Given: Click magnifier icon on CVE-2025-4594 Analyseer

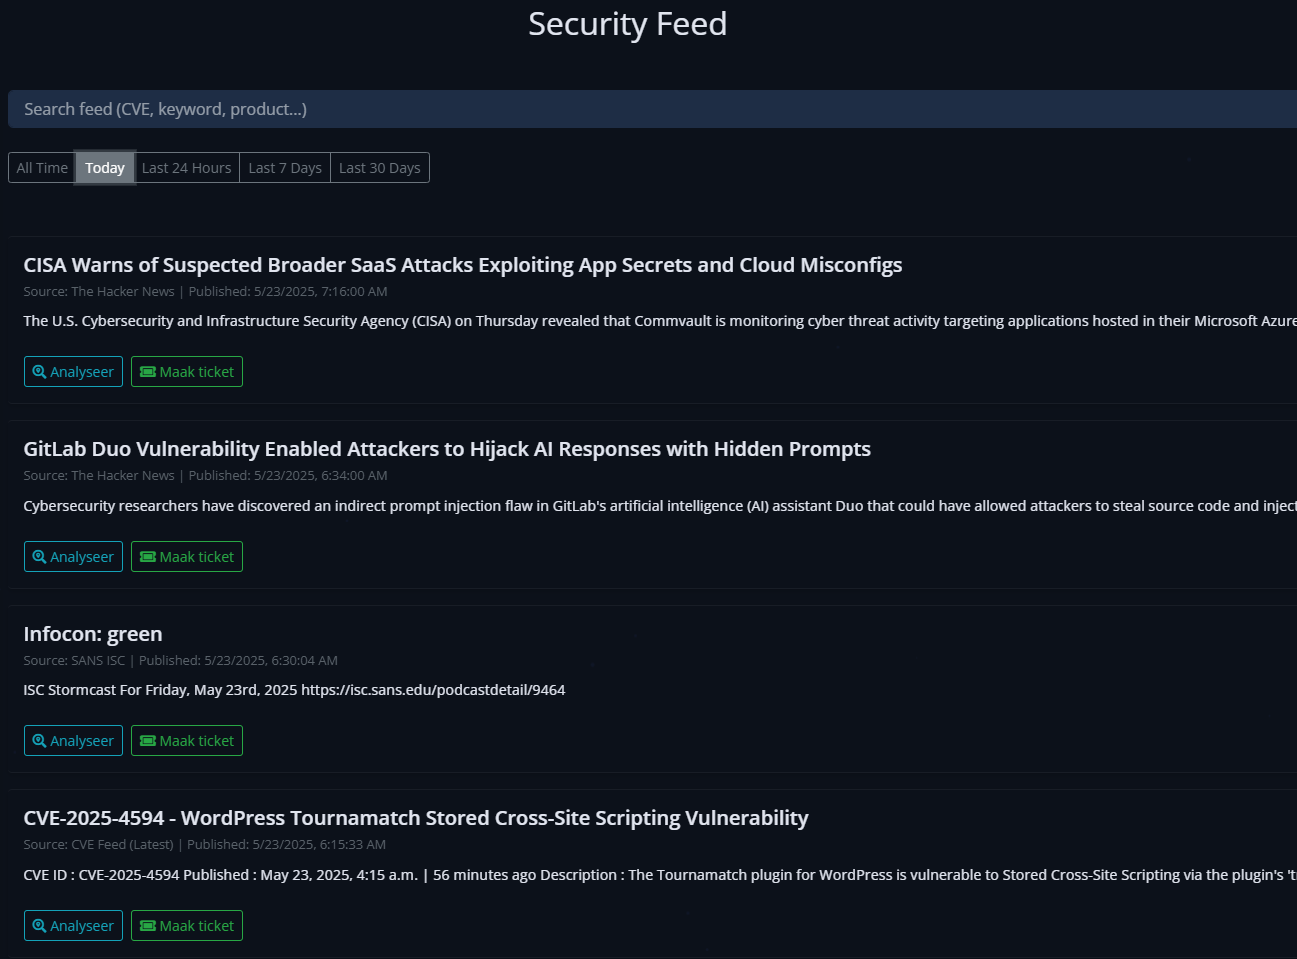Looking at the screenshot, I should (40, 926).
